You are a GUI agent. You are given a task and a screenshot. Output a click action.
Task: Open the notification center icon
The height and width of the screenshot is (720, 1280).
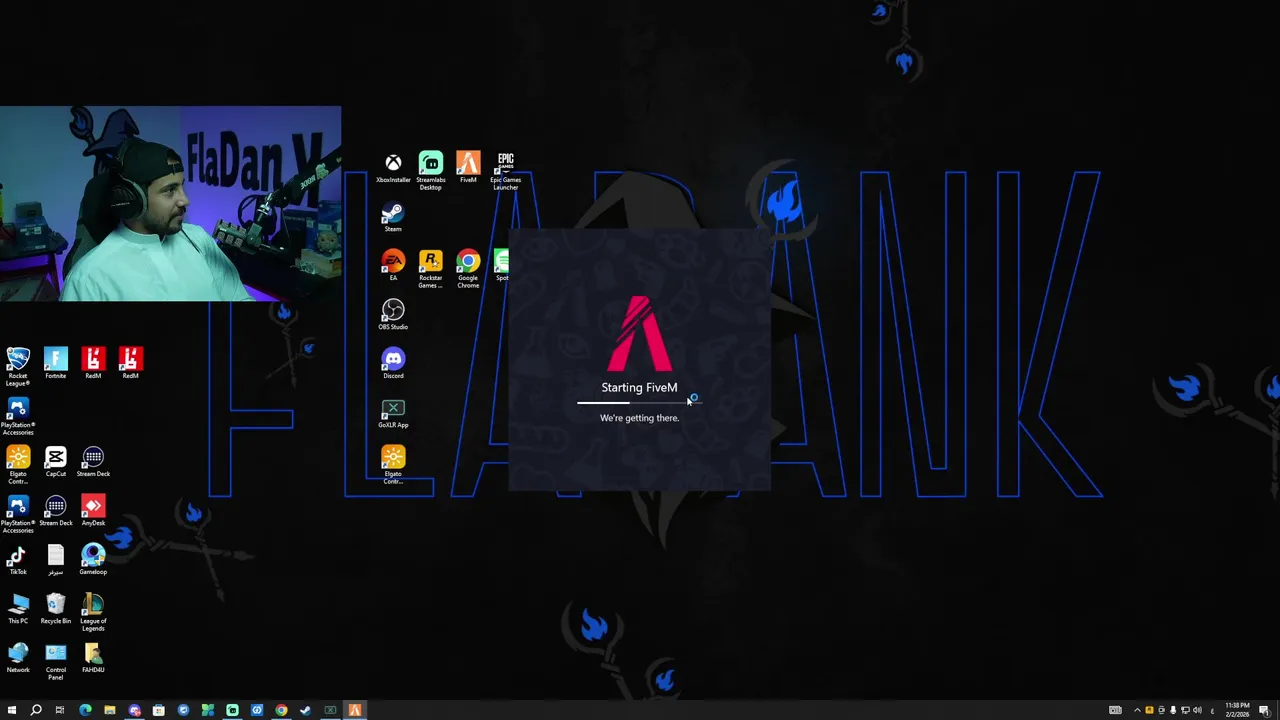1265,710
